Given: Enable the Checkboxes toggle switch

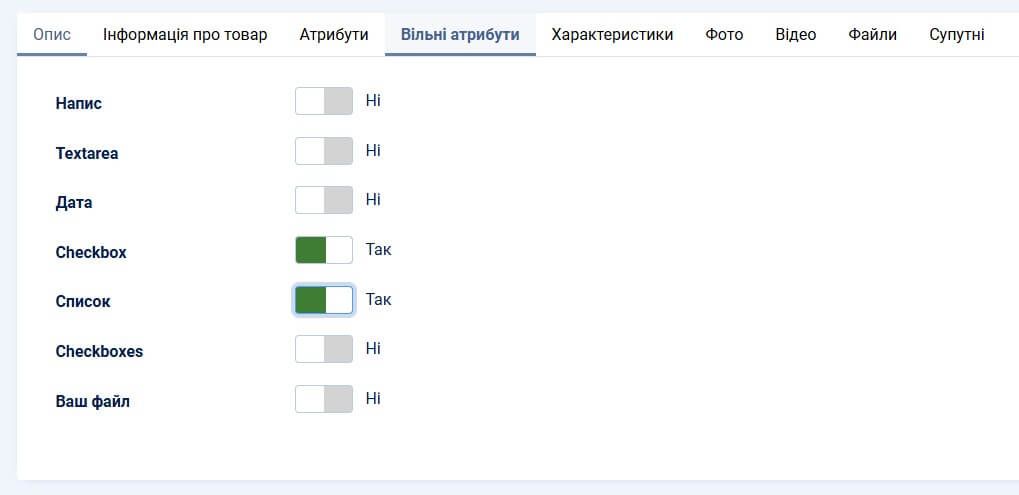Looking at the screenshot, I should click(324, 349).
